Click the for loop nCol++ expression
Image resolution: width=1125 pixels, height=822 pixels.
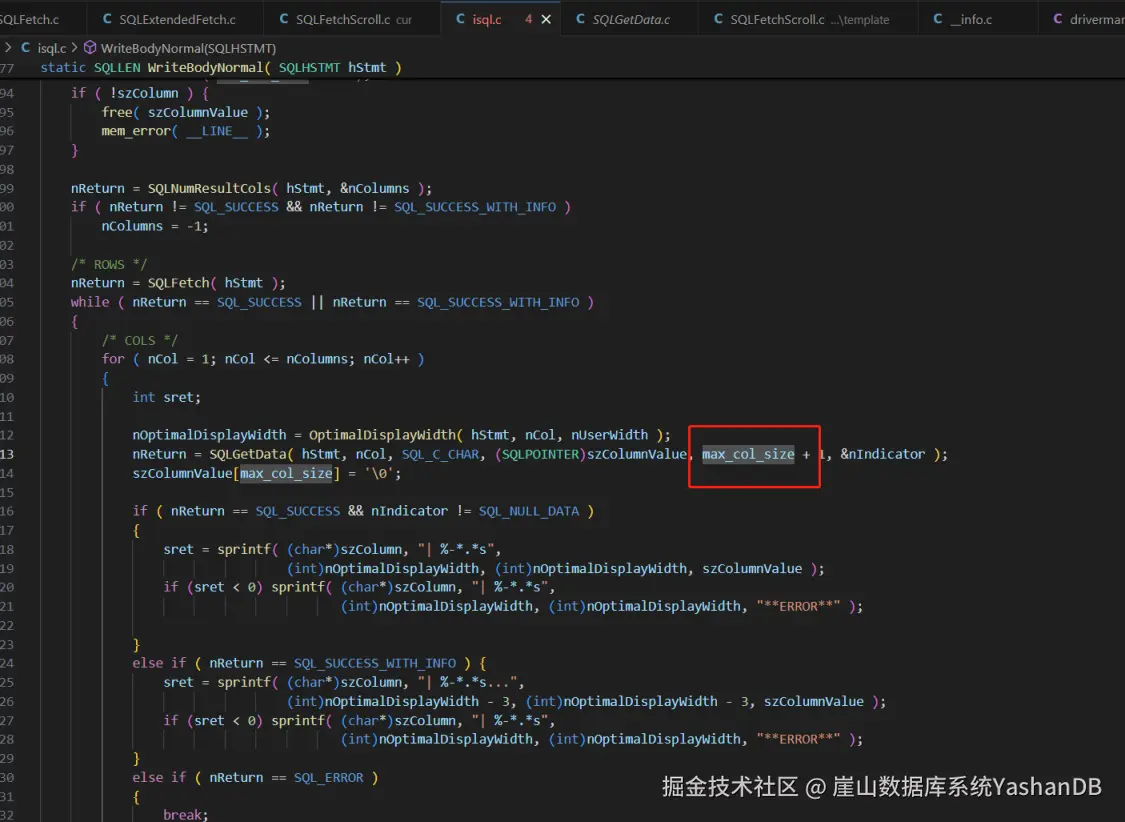tap(386, 359)
